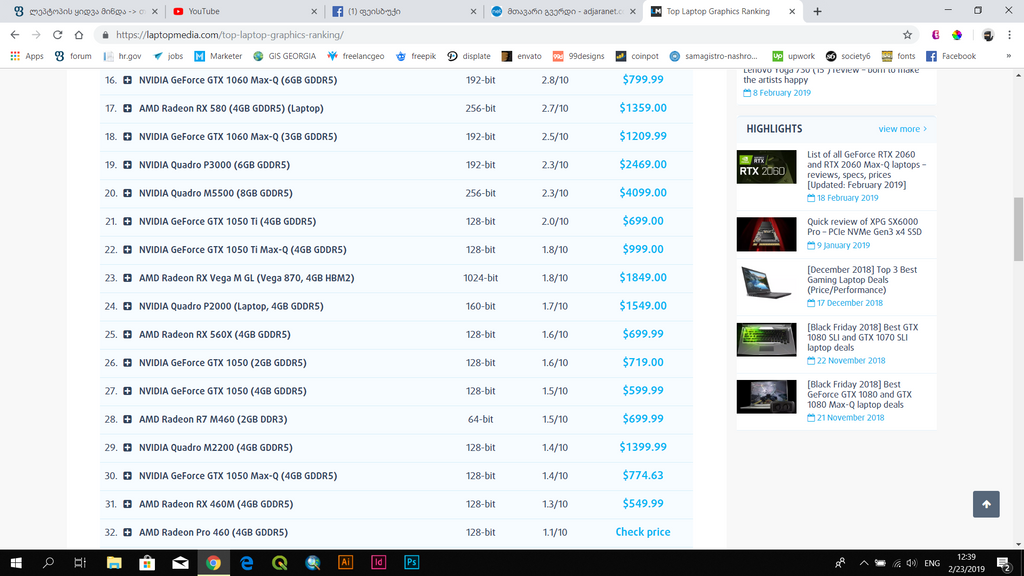
Task: Expand NVIDIA Quadro P3000 row
Action: point(127,165)
